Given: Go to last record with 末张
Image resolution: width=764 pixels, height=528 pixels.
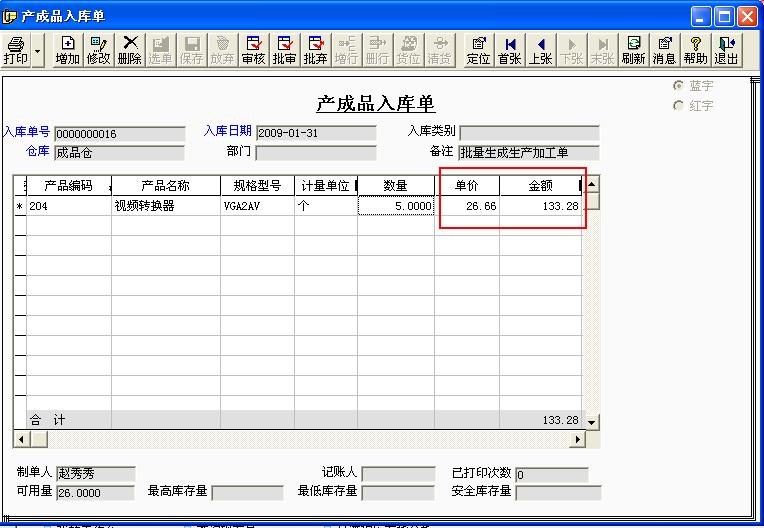Looking at the screenshot, I should tap(602, 50).
